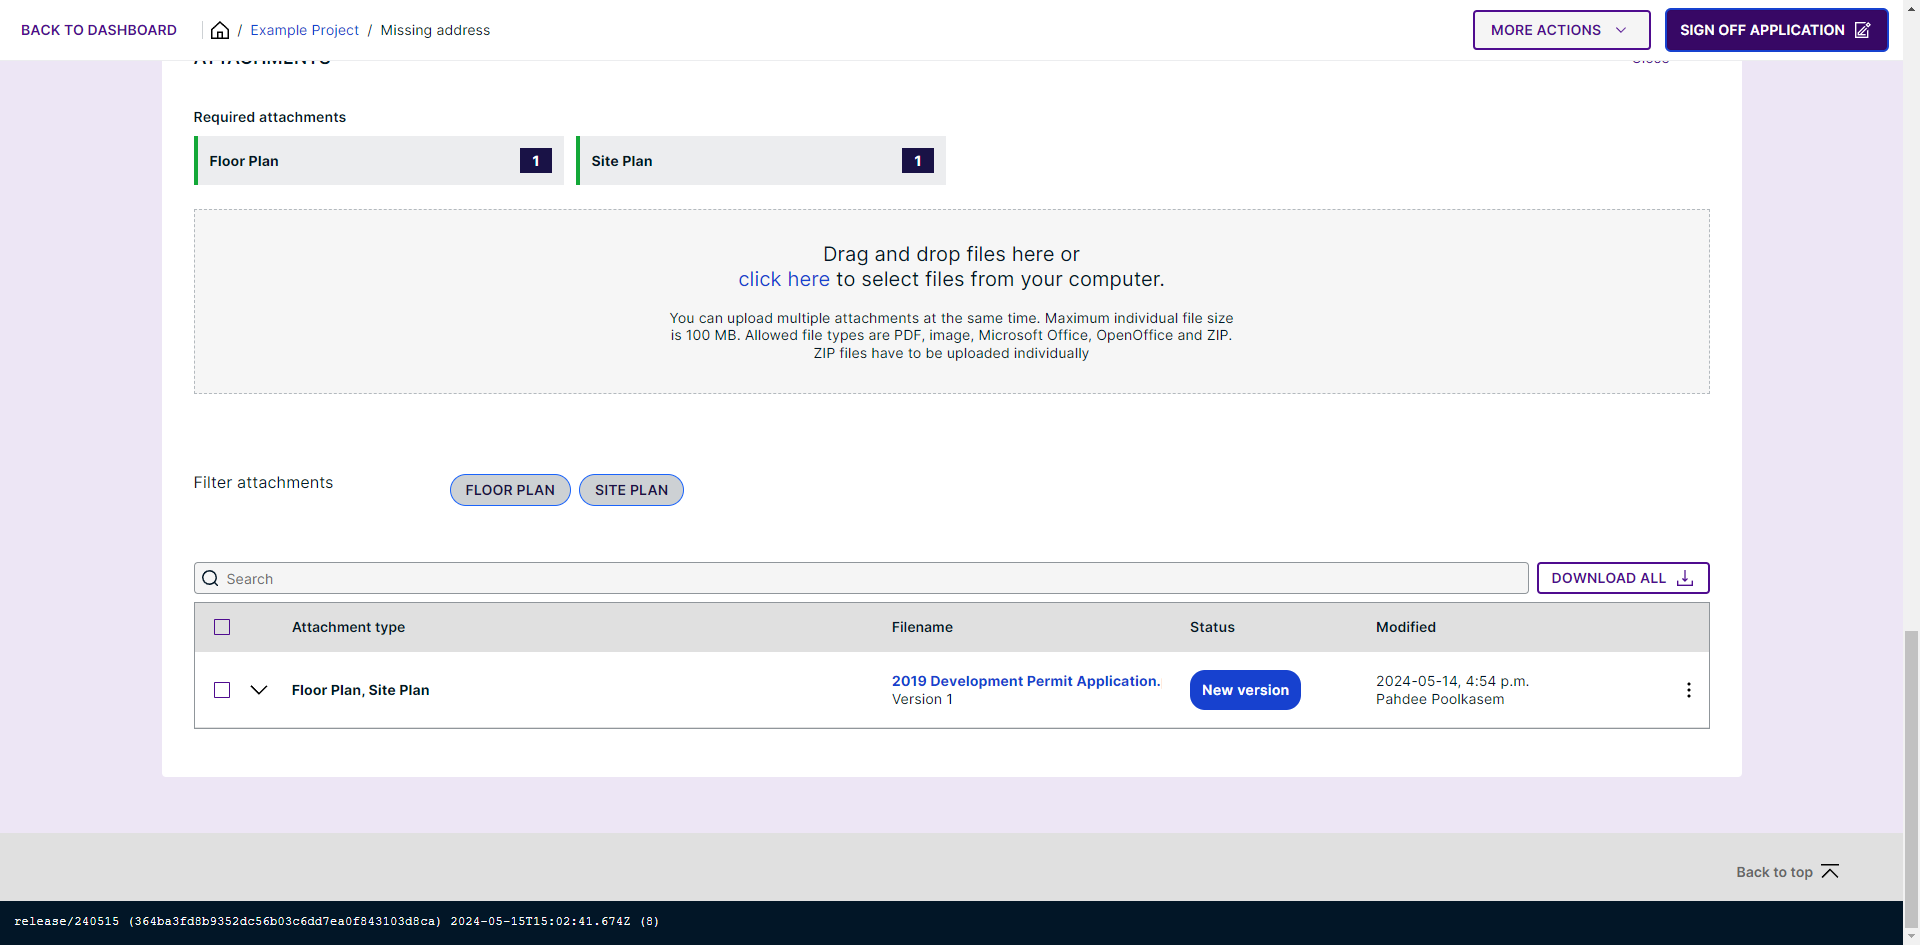Filter attachments by Site Plan

click(631, 490)
